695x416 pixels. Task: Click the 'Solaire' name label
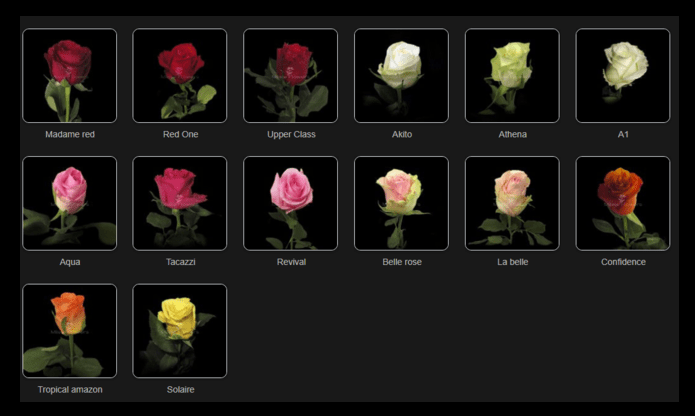coord(180,389)
